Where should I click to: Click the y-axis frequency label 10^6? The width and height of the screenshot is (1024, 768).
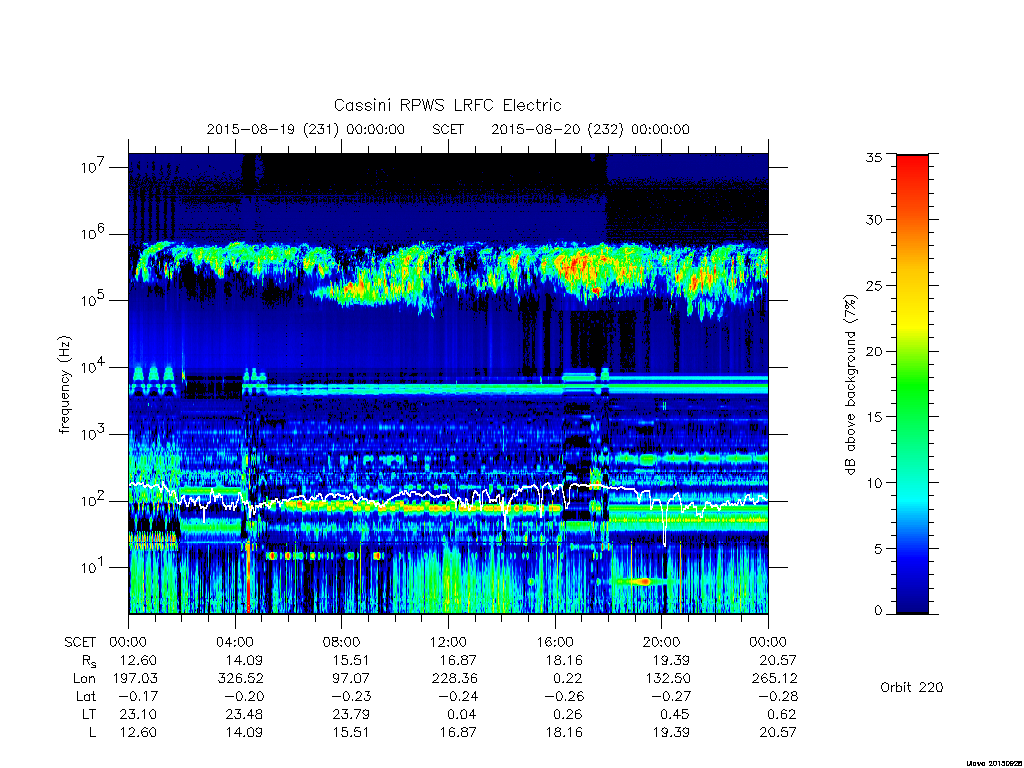[x=93, y=233]
